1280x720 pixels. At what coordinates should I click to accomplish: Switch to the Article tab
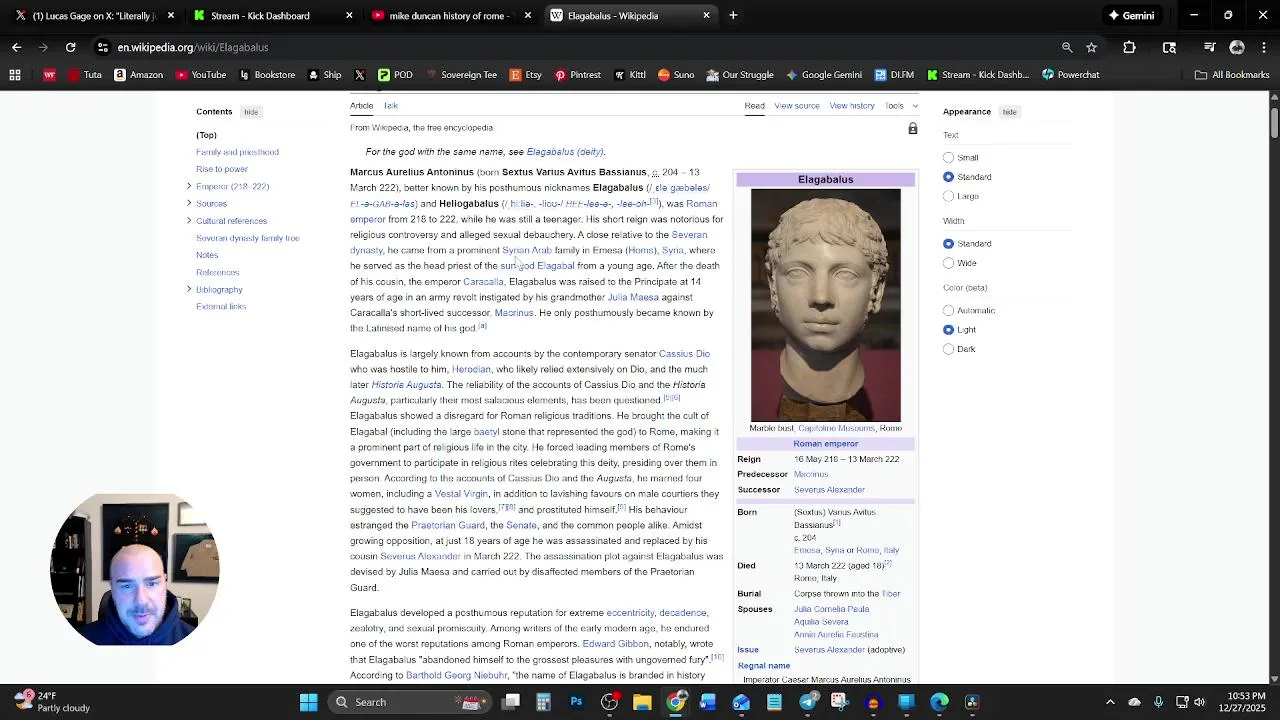pyautogui.click(x=362, y=105)
